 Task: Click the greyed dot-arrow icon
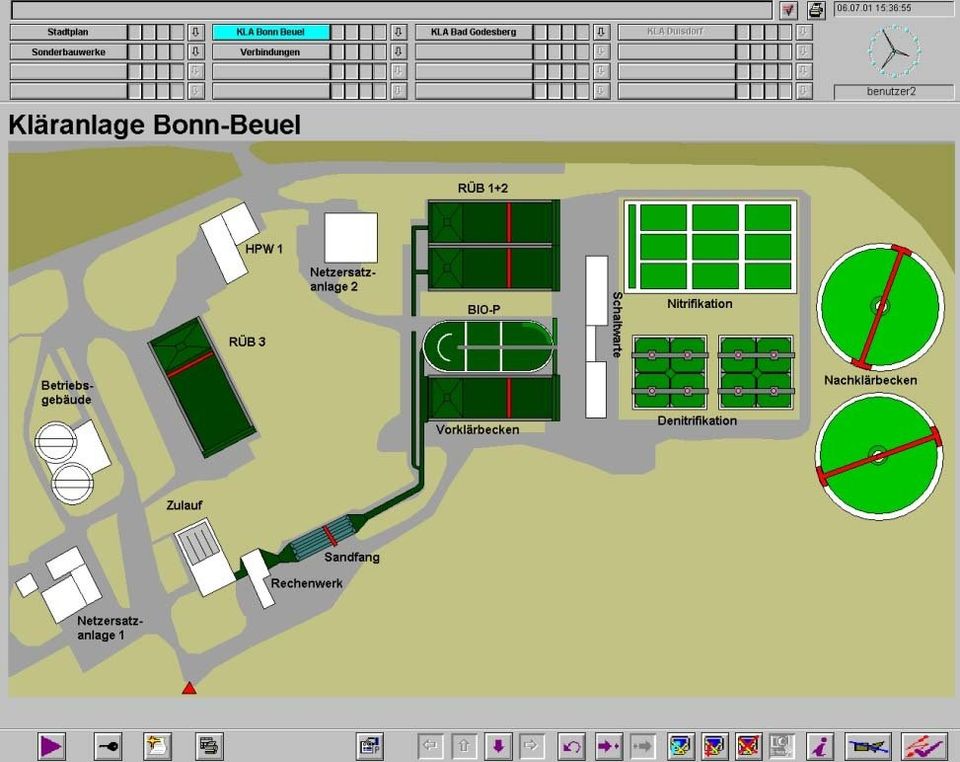tap(642, 746)
